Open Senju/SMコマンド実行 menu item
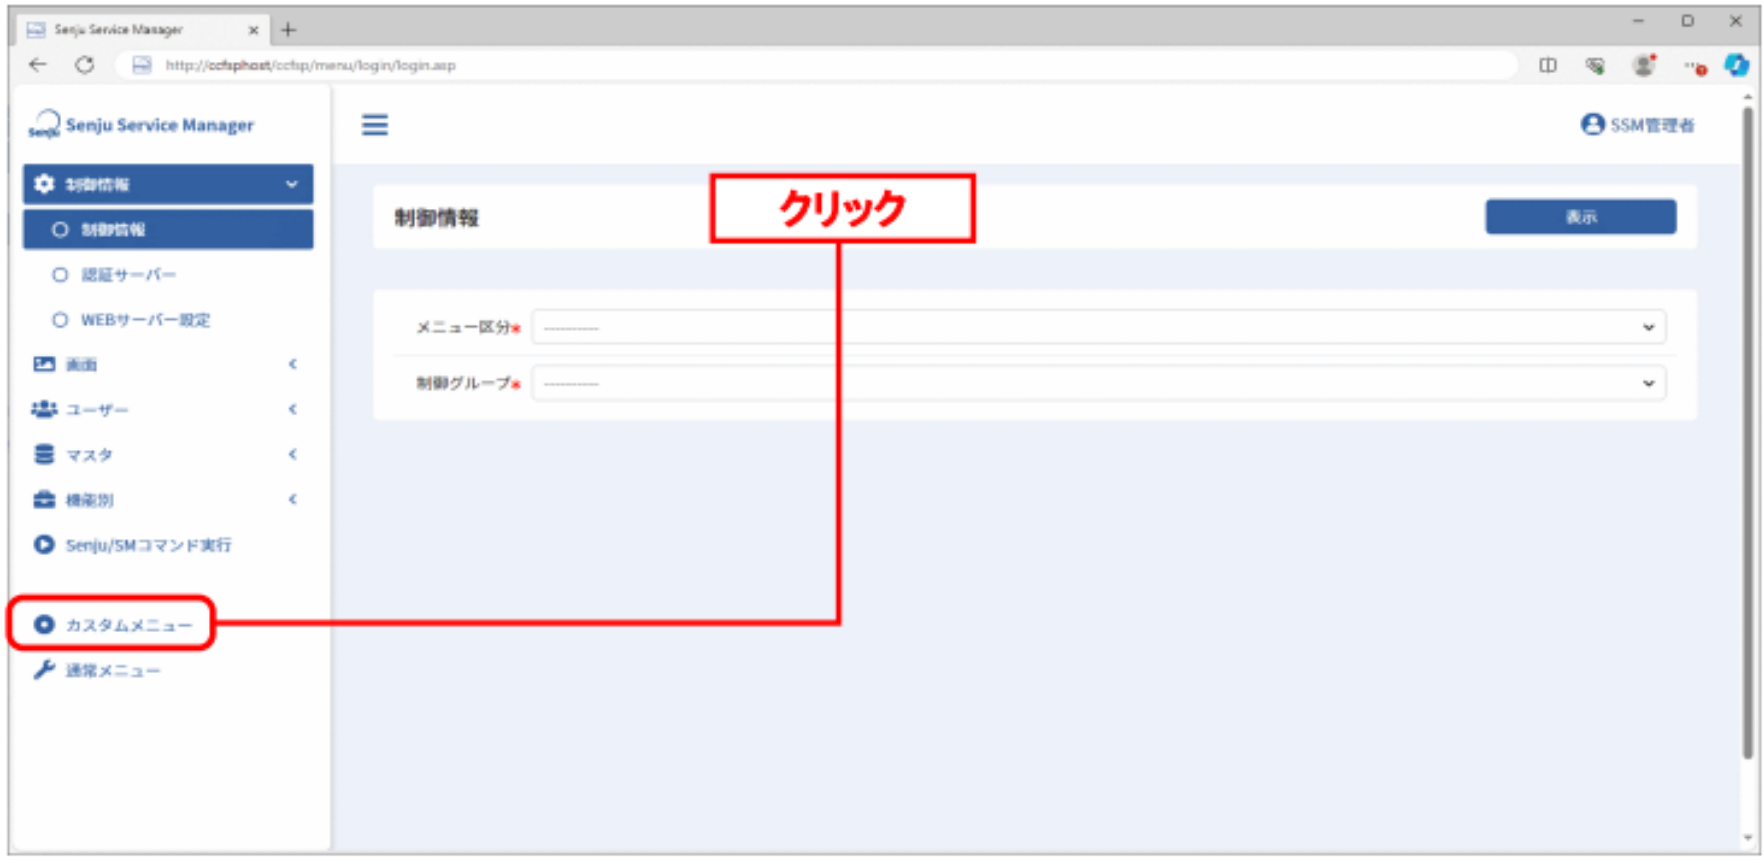Viewport: 1764px width, 865px height. [x=148, y=545]
